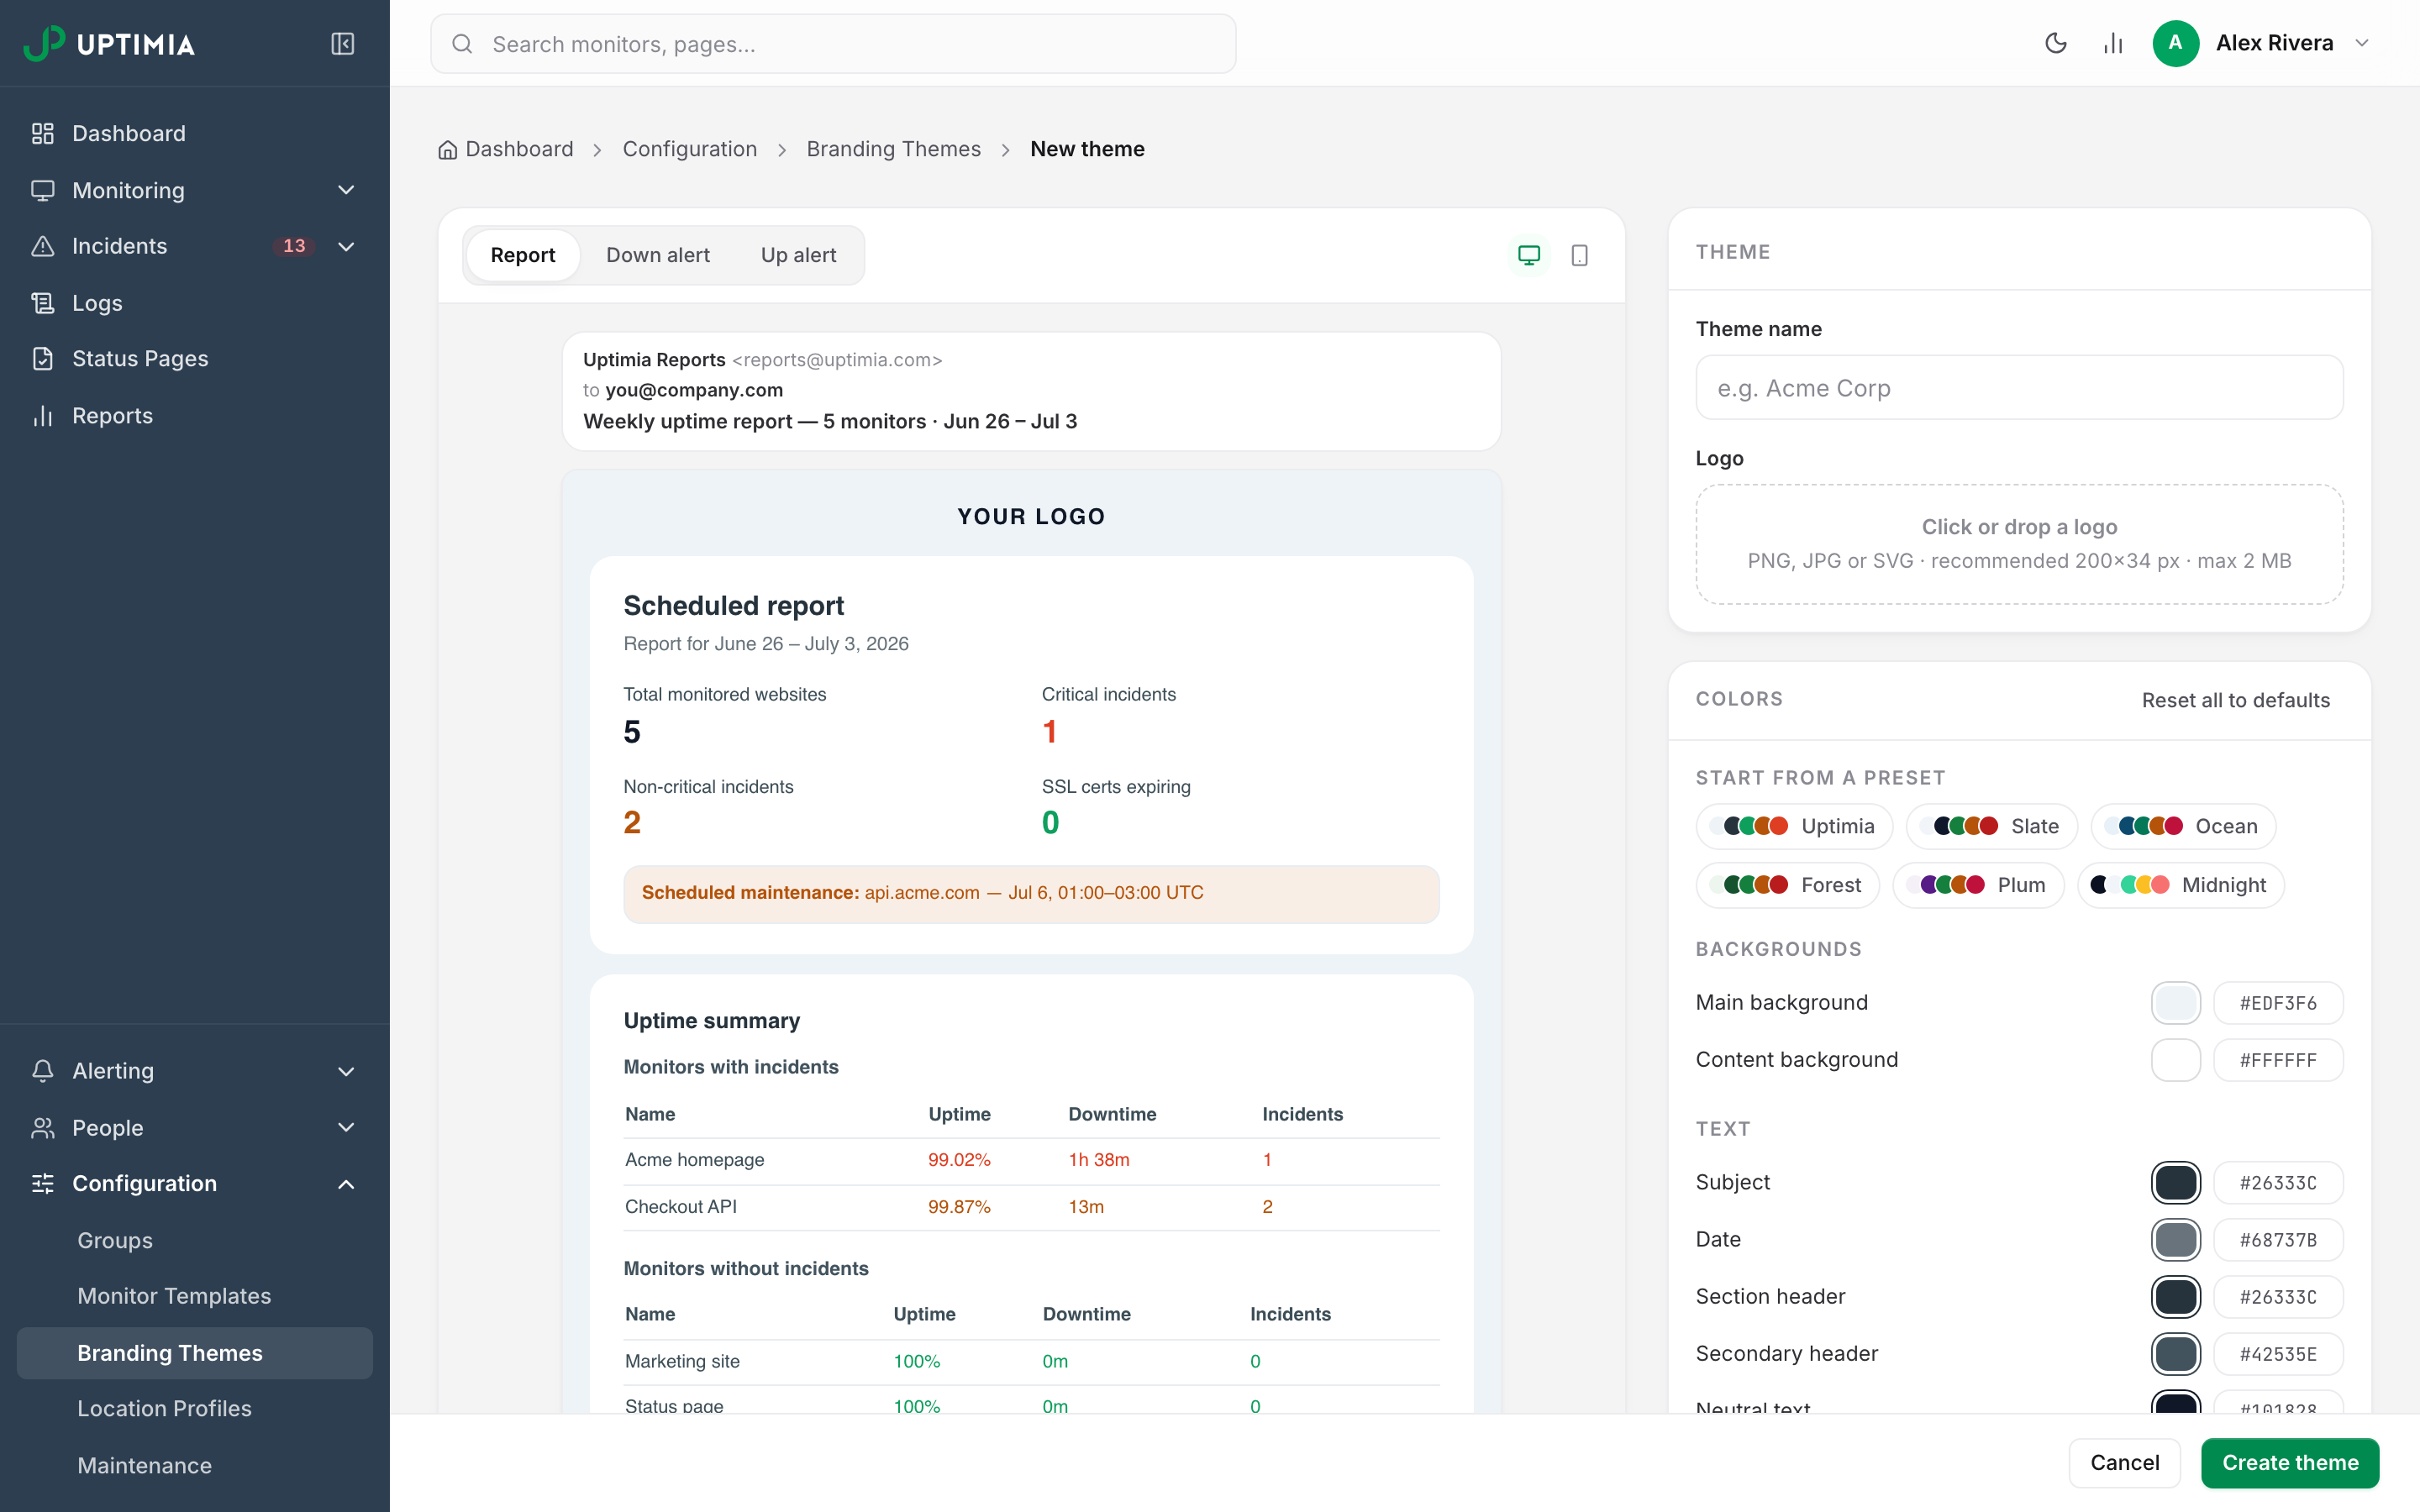
Task: Open the Down alert tab
Action: point(658,255)
